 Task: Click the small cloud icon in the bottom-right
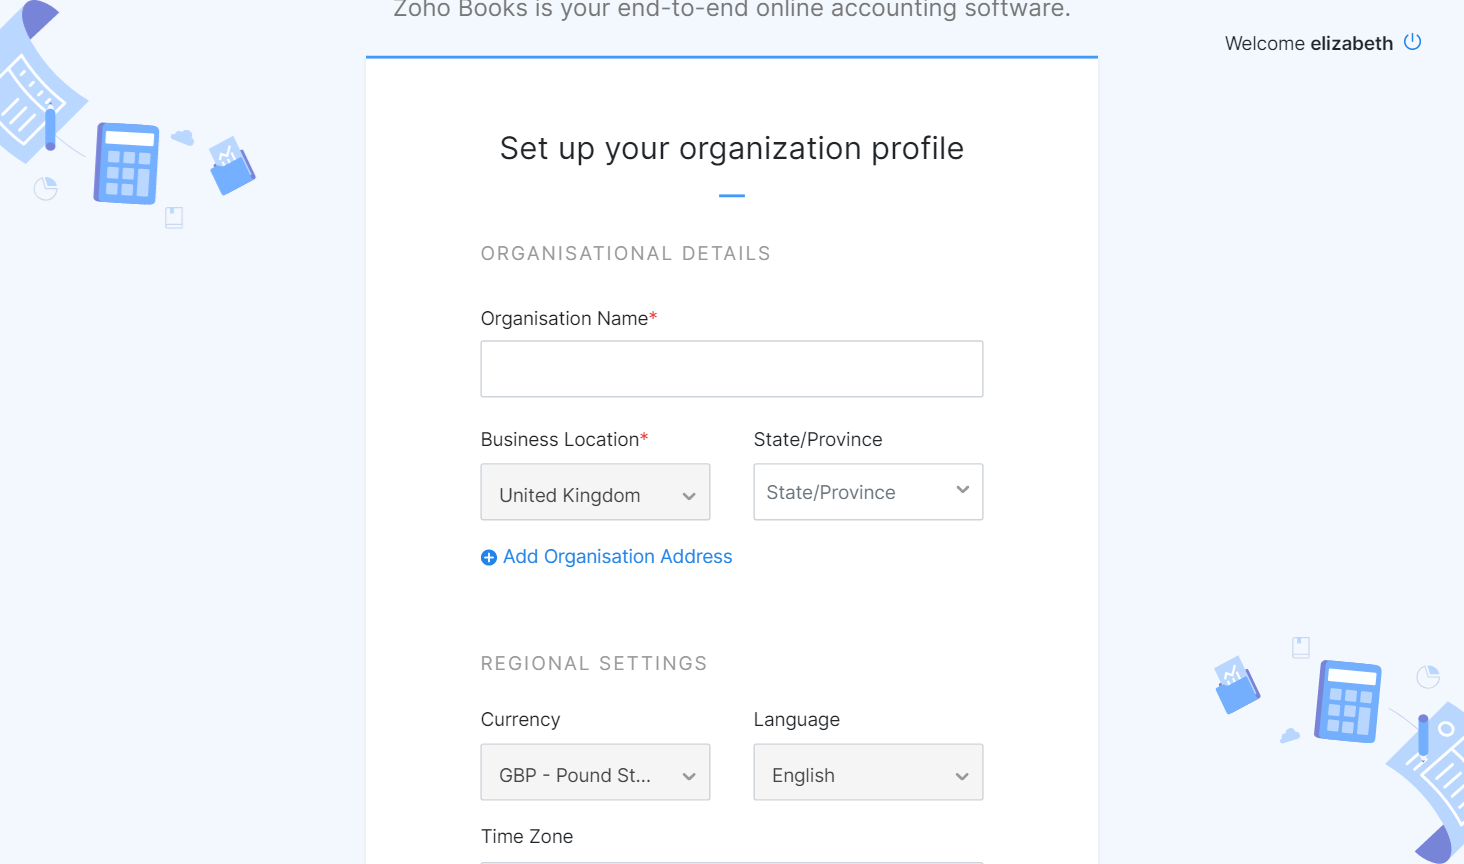(1290, 736)
